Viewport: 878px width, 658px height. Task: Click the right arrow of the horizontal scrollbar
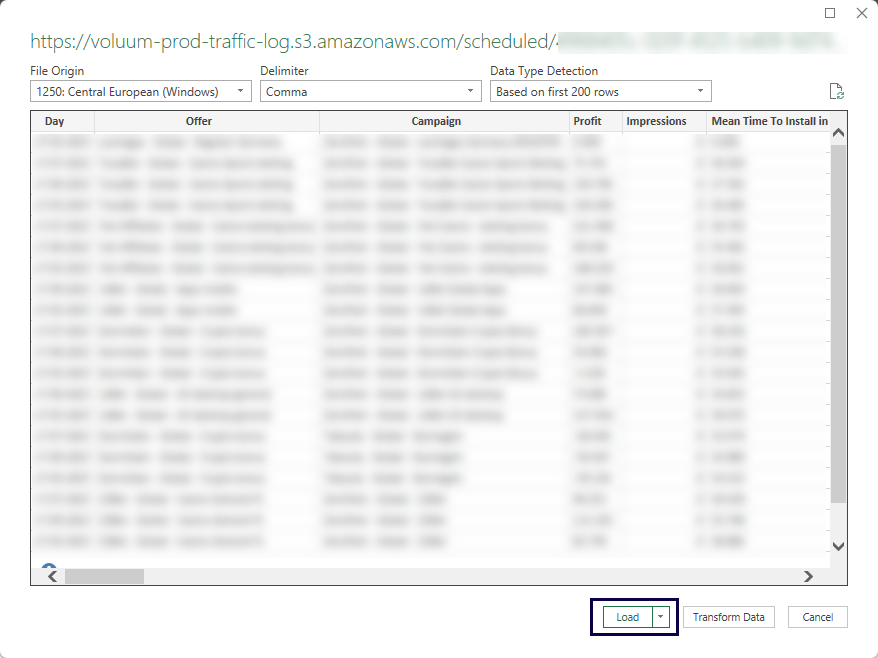click(810, 576)
